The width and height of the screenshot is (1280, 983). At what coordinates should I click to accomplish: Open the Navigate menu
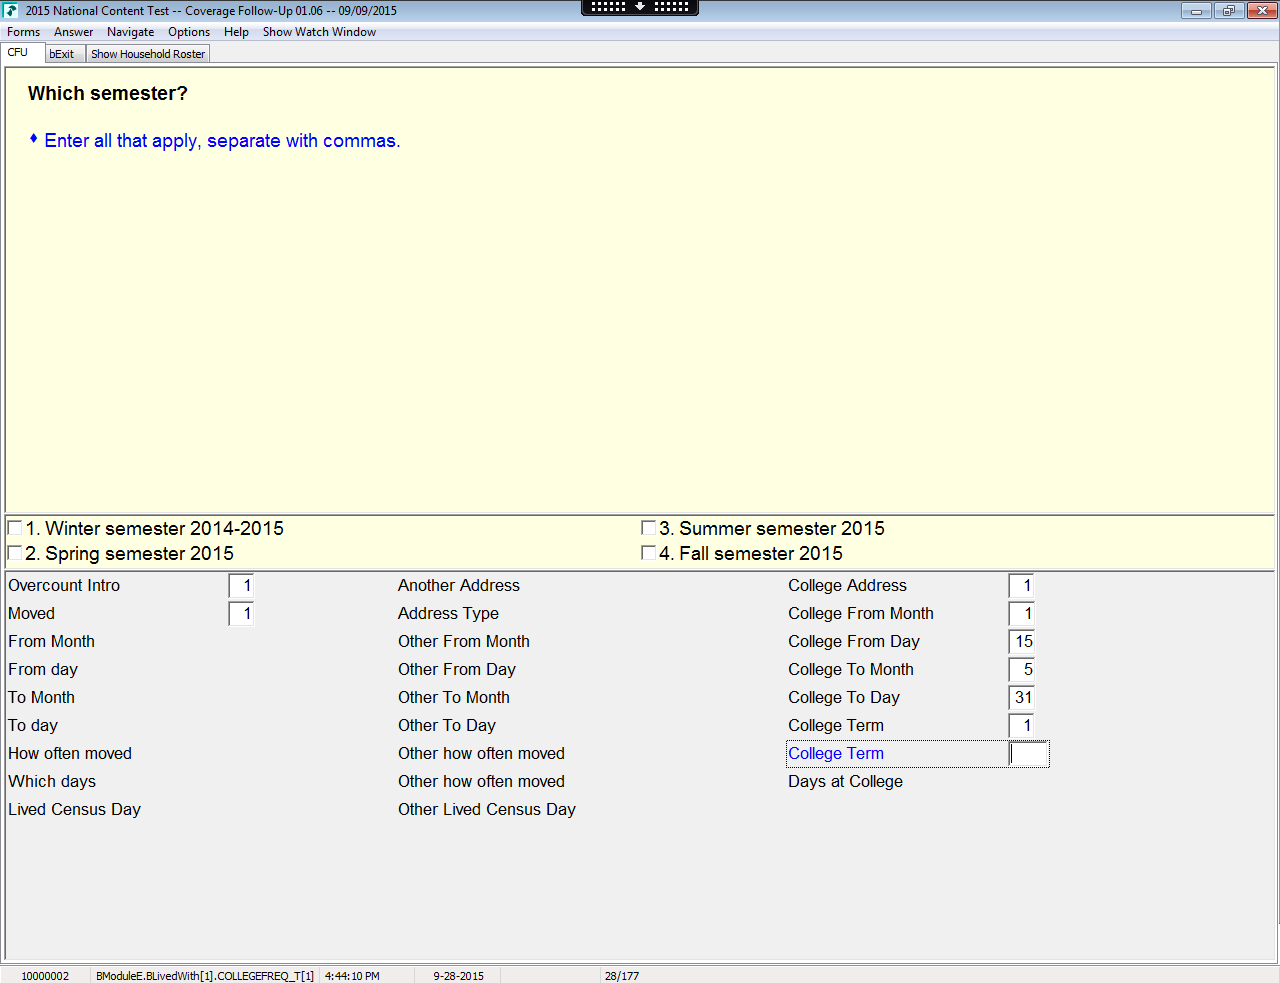click(x=130, y=32)
